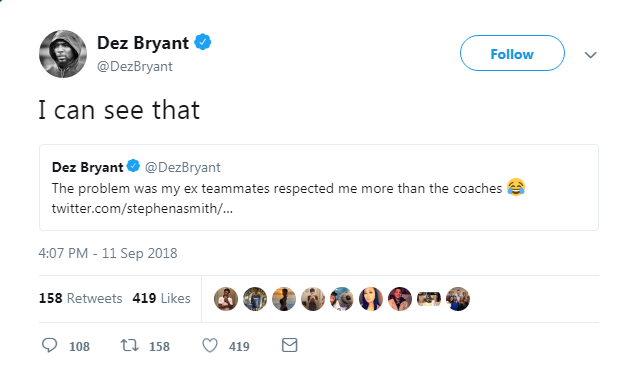Open the @DezBryant handle under the name

(135, 66)
